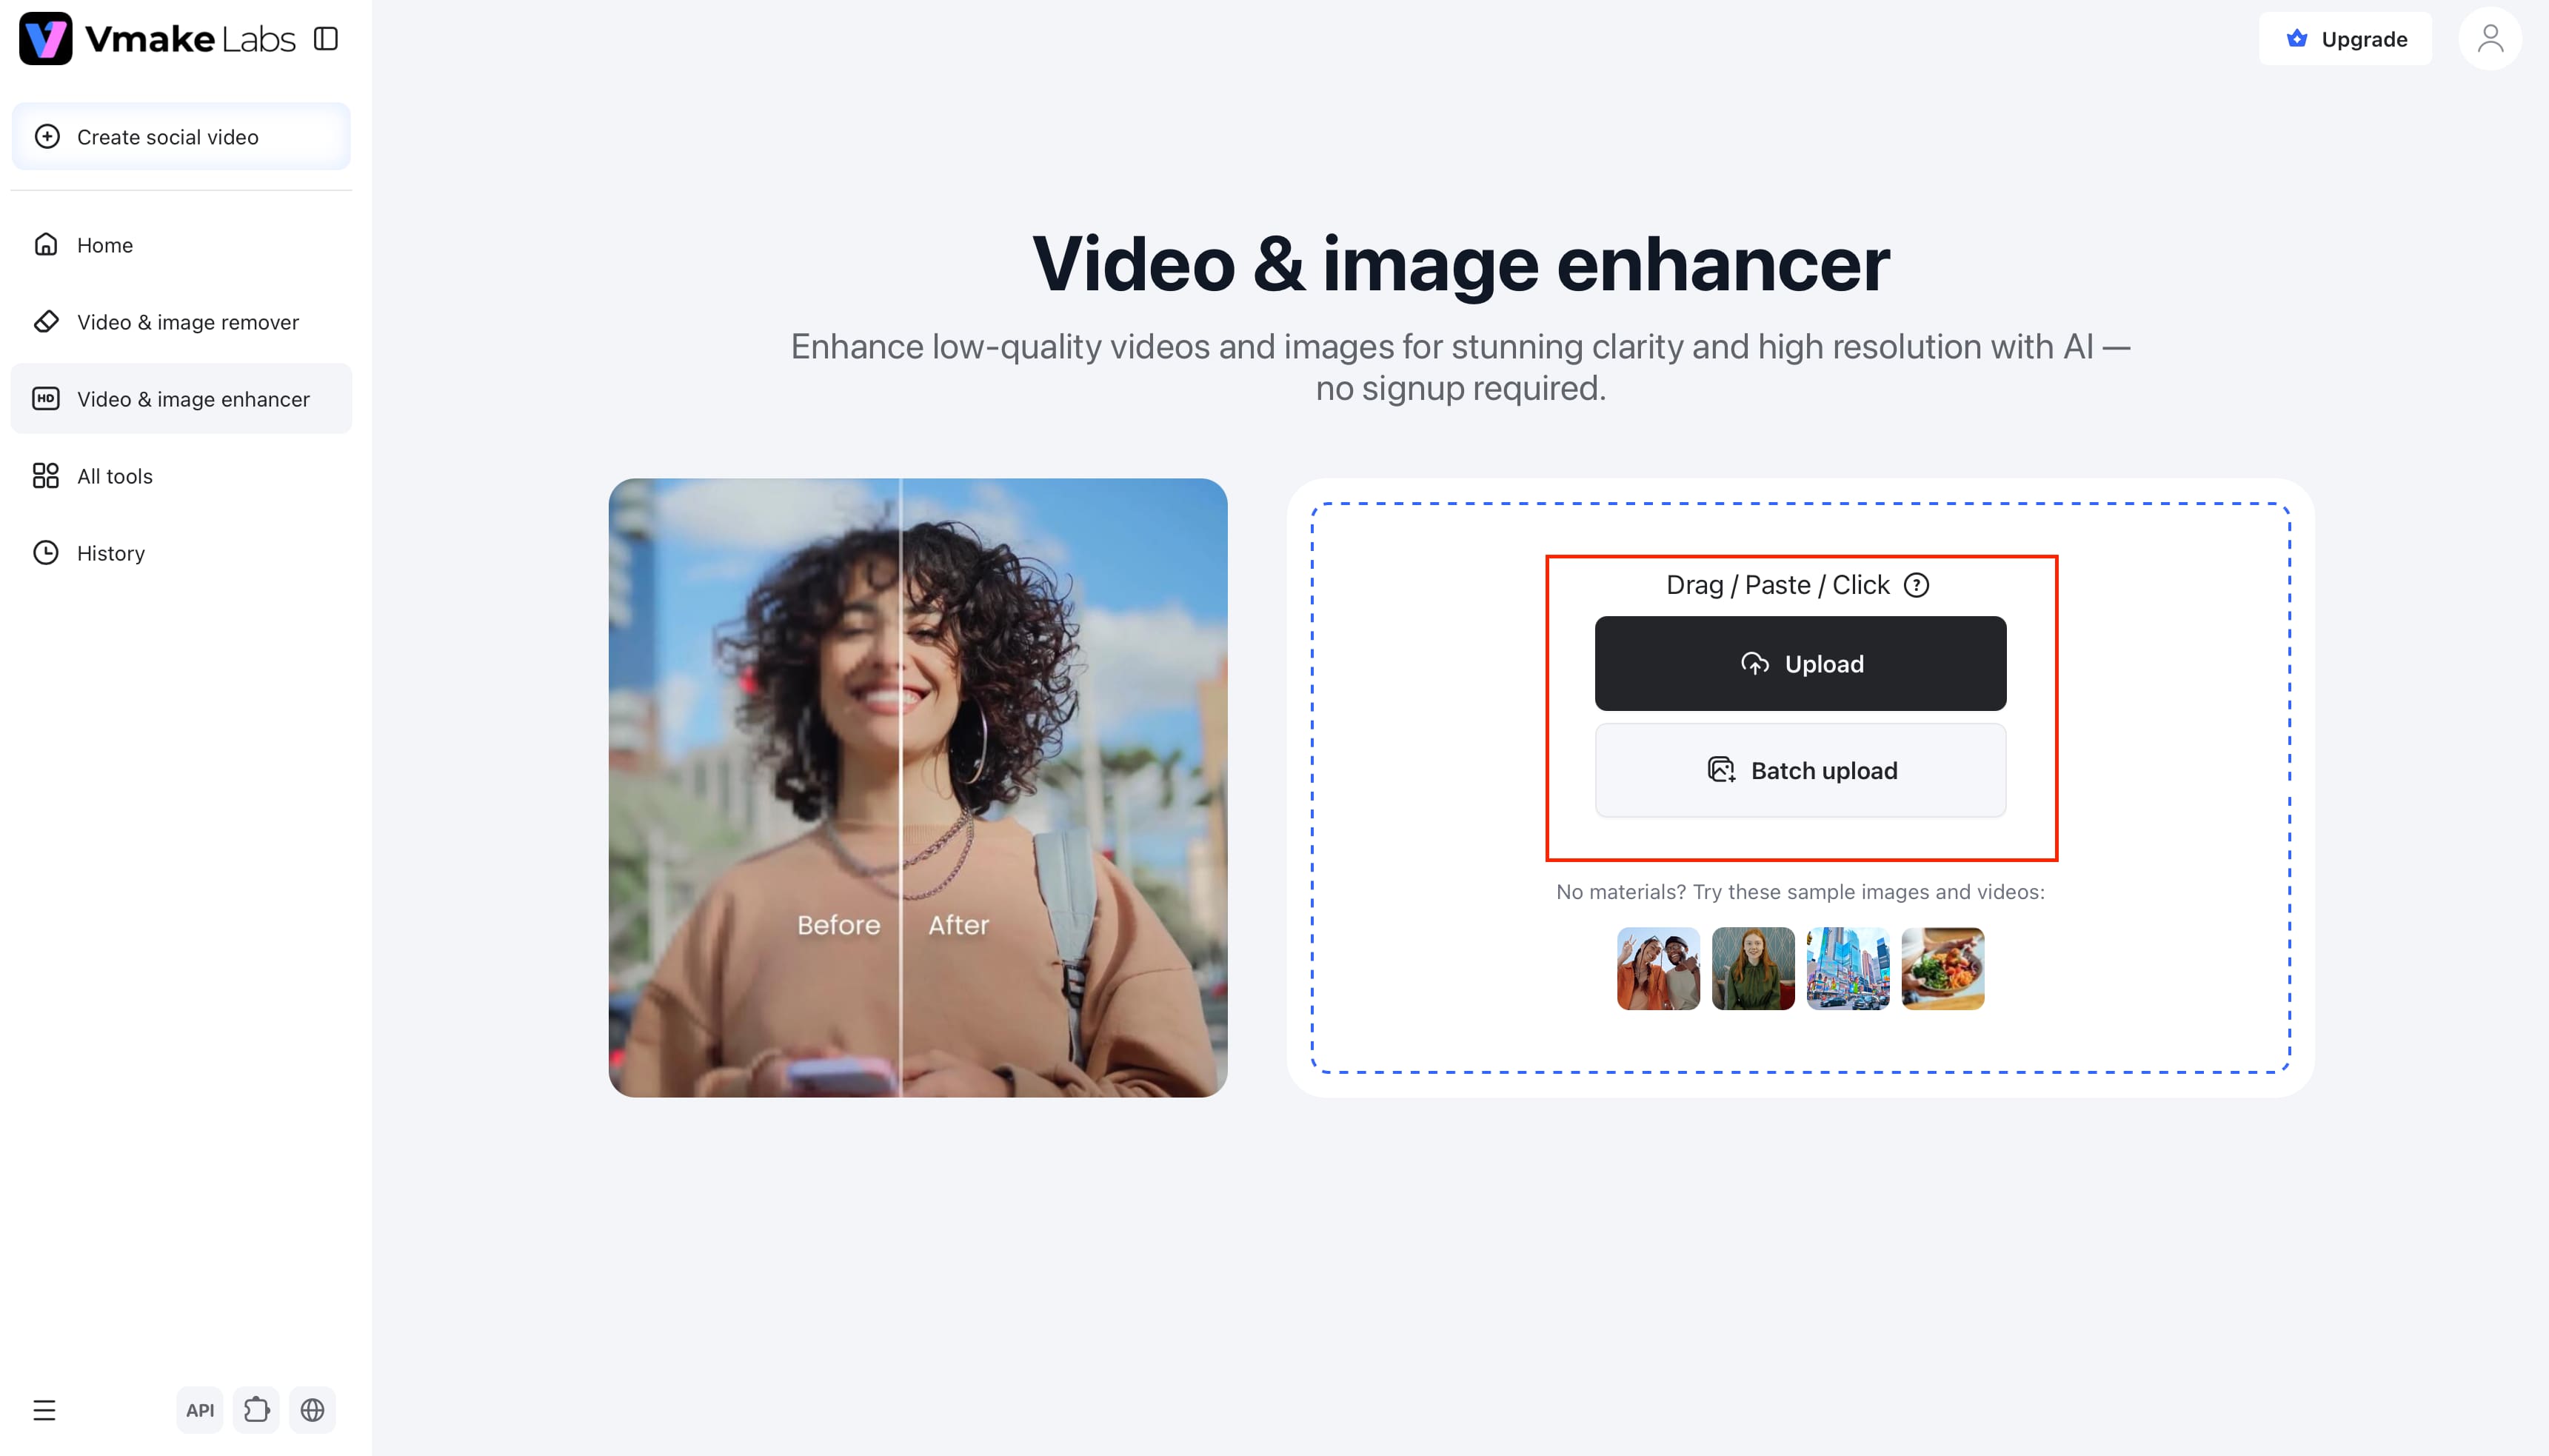Viewport: 2549px width, 1456px height.
Task: Click the crown icon in Upgrade
Action: [2297, 39]
